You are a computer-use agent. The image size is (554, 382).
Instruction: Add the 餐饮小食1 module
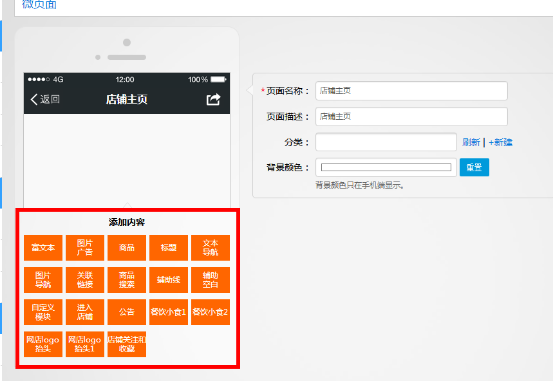[x=169, y=312]
